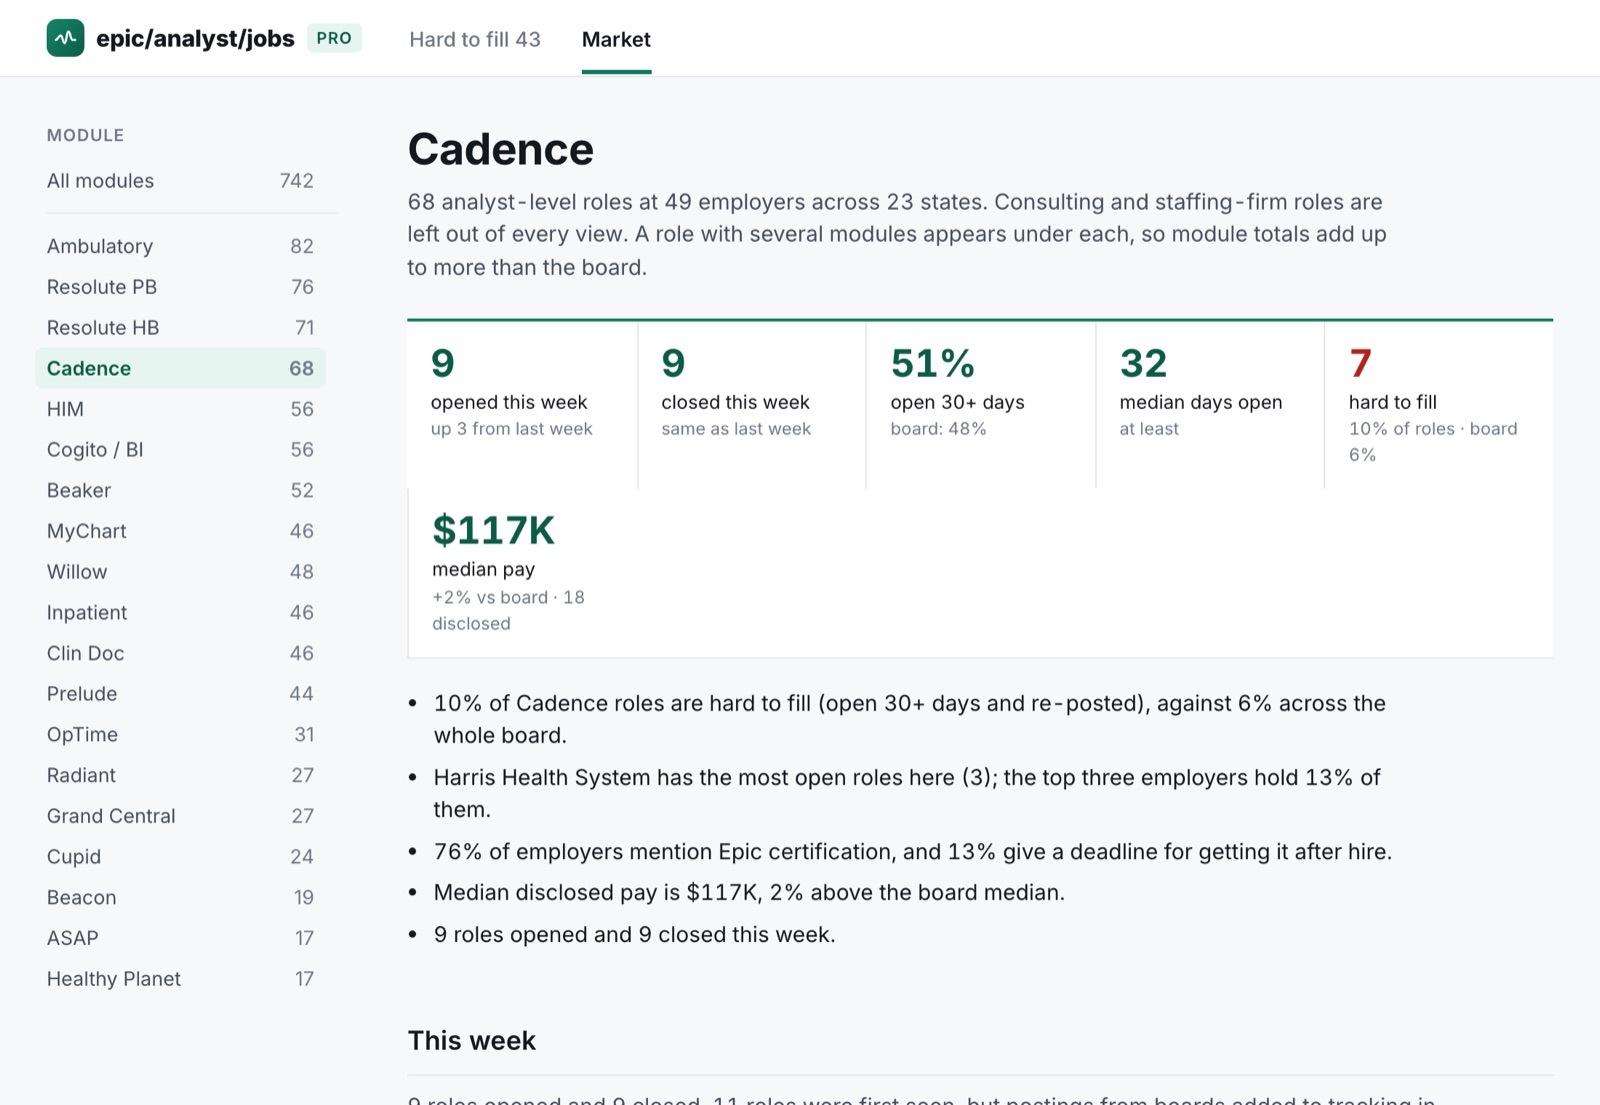1600x1105 pixels.
Task: Open the Resolute HB module
Action: click(180, 328)
